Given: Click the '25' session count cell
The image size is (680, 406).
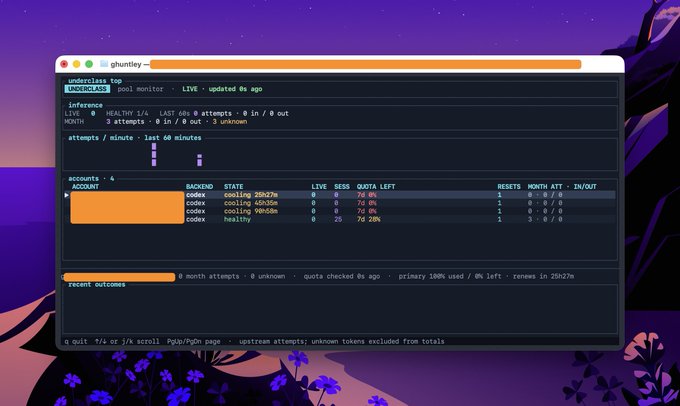Looking at the screenshot, I should [x=338, y=219].
